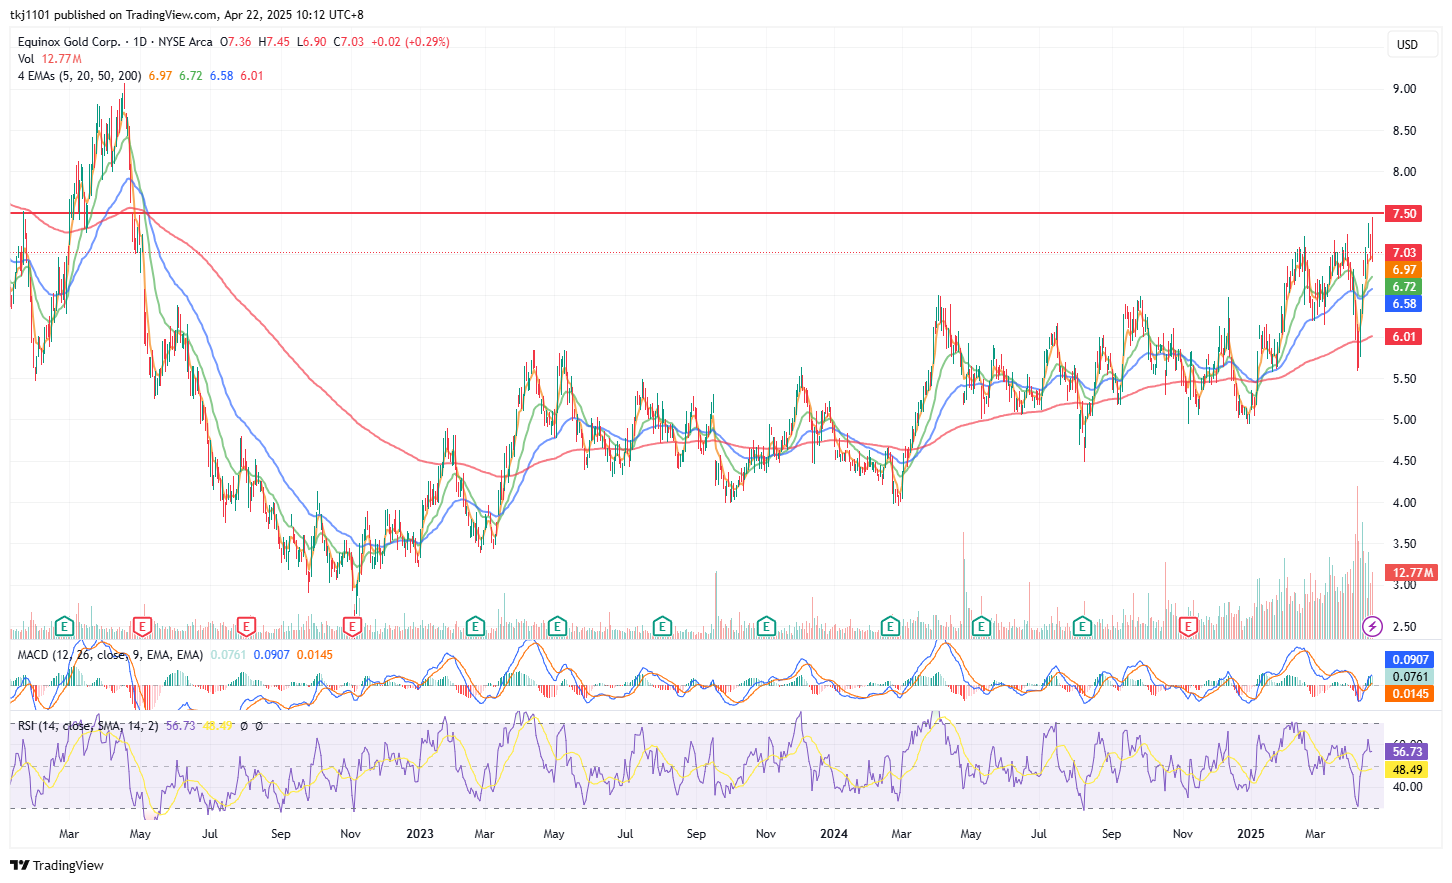Click green earnings marker E near May 2024
Viewport: 1452px width, 883px height.
click(981, 627)
